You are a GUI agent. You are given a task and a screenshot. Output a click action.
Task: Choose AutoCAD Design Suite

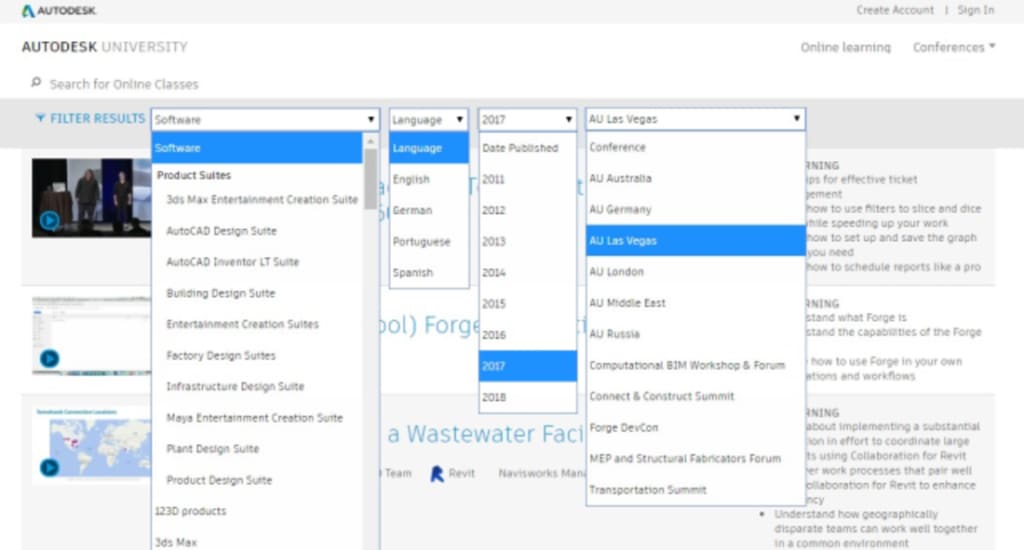point(221,231)
